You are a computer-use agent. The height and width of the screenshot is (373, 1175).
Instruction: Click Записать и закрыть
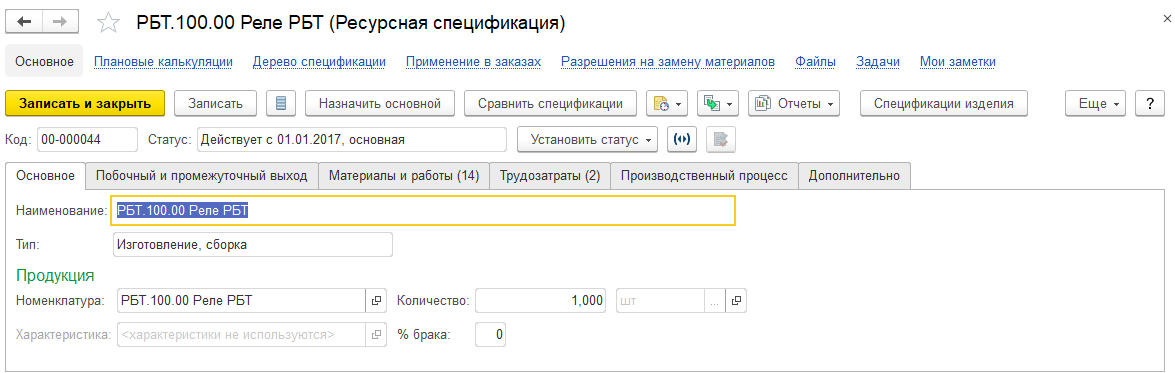pyautogui.click(x=84, y=103)
